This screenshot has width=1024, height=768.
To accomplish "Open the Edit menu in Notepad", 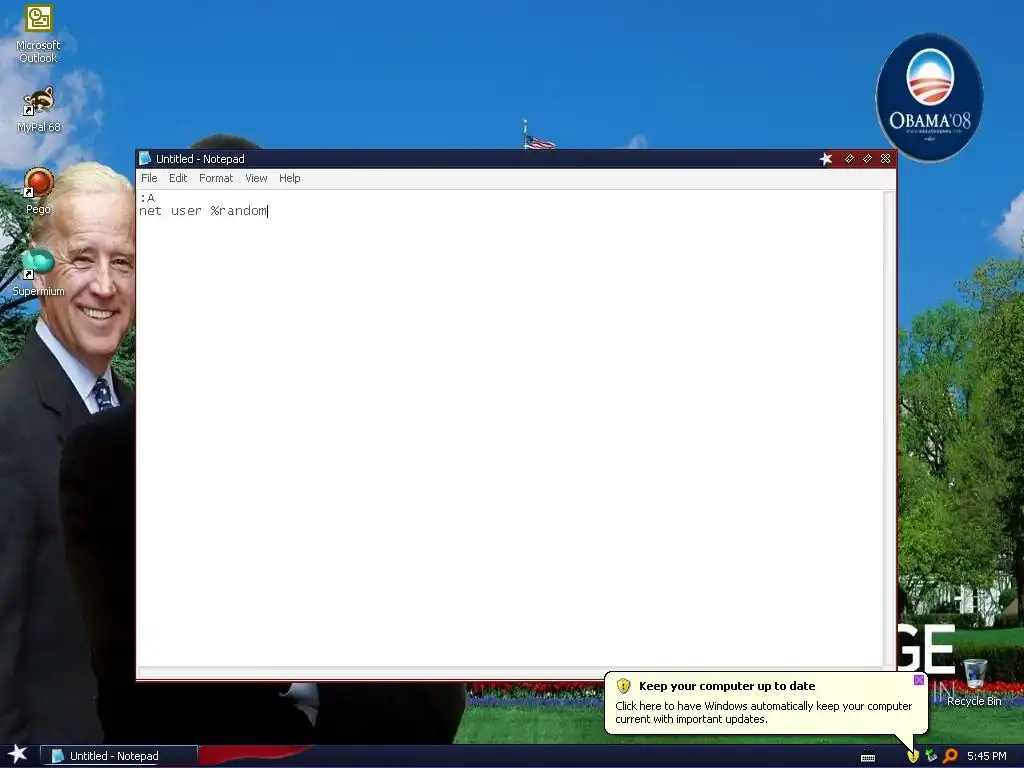I will (x=178, y=178).
